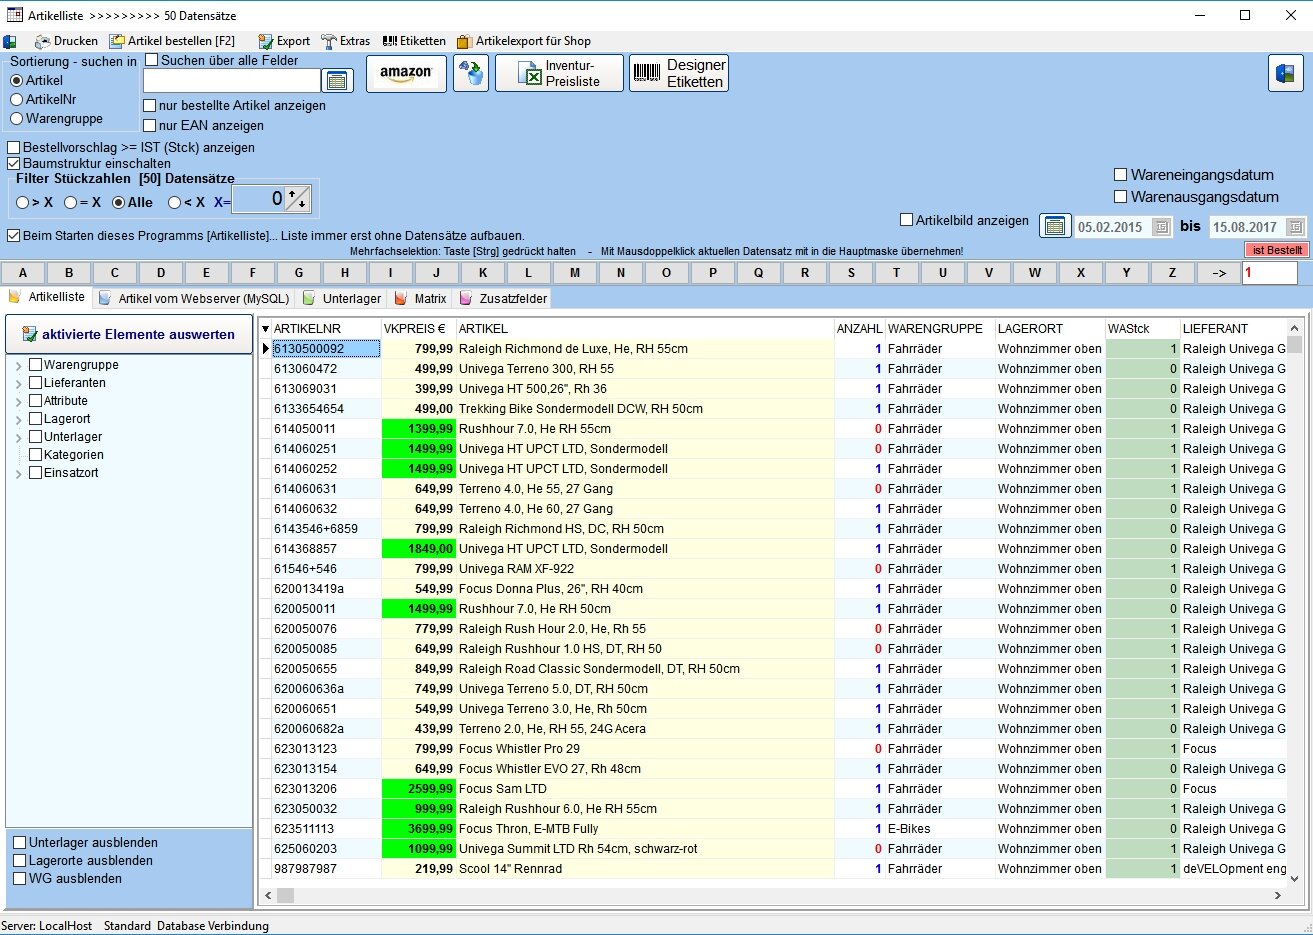Click calendar icon beside search field
Viewport: 1313px width, 935px height.
click(x=336, y=81)
